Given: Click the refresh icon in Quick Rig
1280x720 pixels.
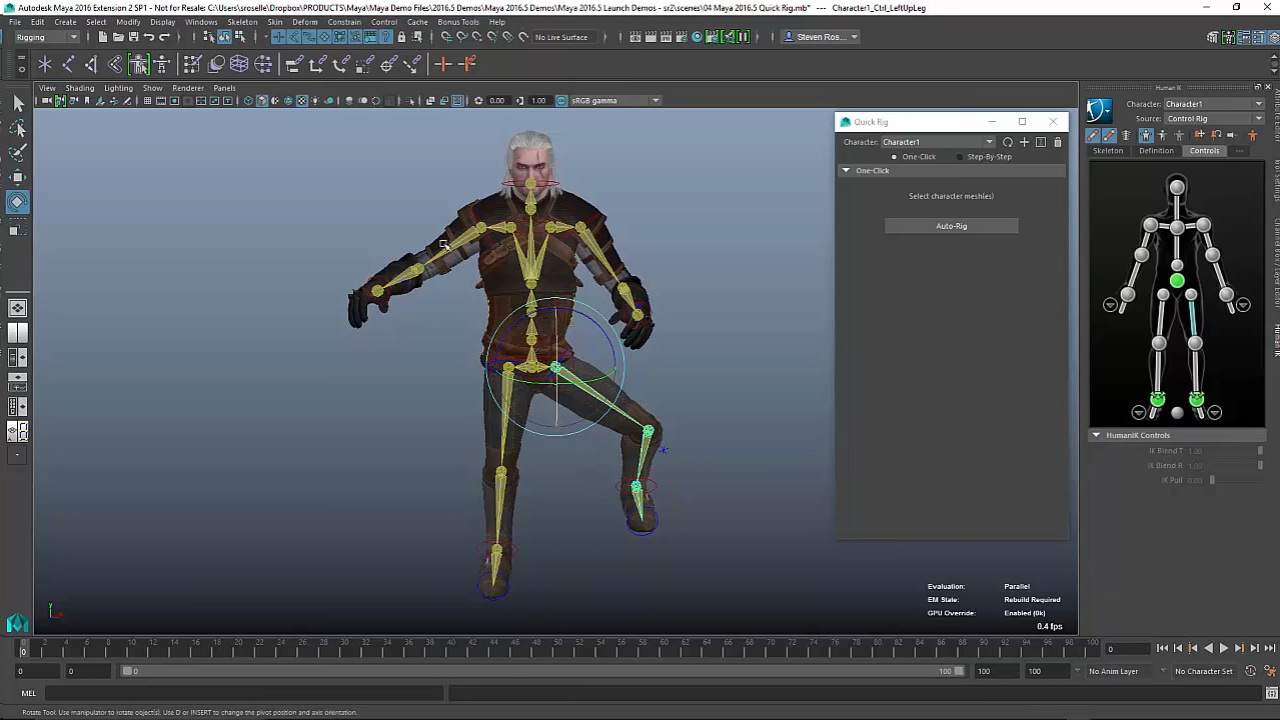Looking at the screenshot, I should pos(1008,142).
